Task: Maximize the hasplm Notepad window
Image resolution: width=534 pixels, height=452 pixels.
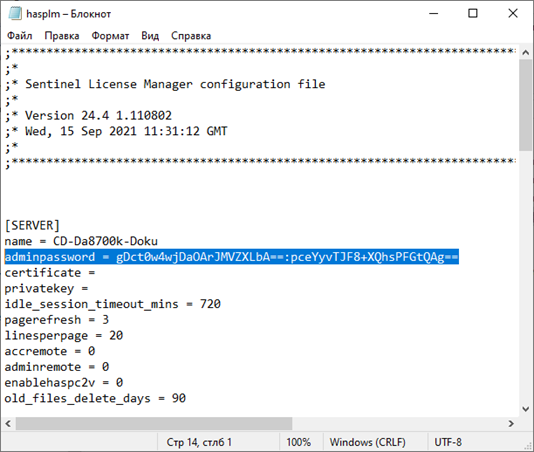Action: point(473,14)
